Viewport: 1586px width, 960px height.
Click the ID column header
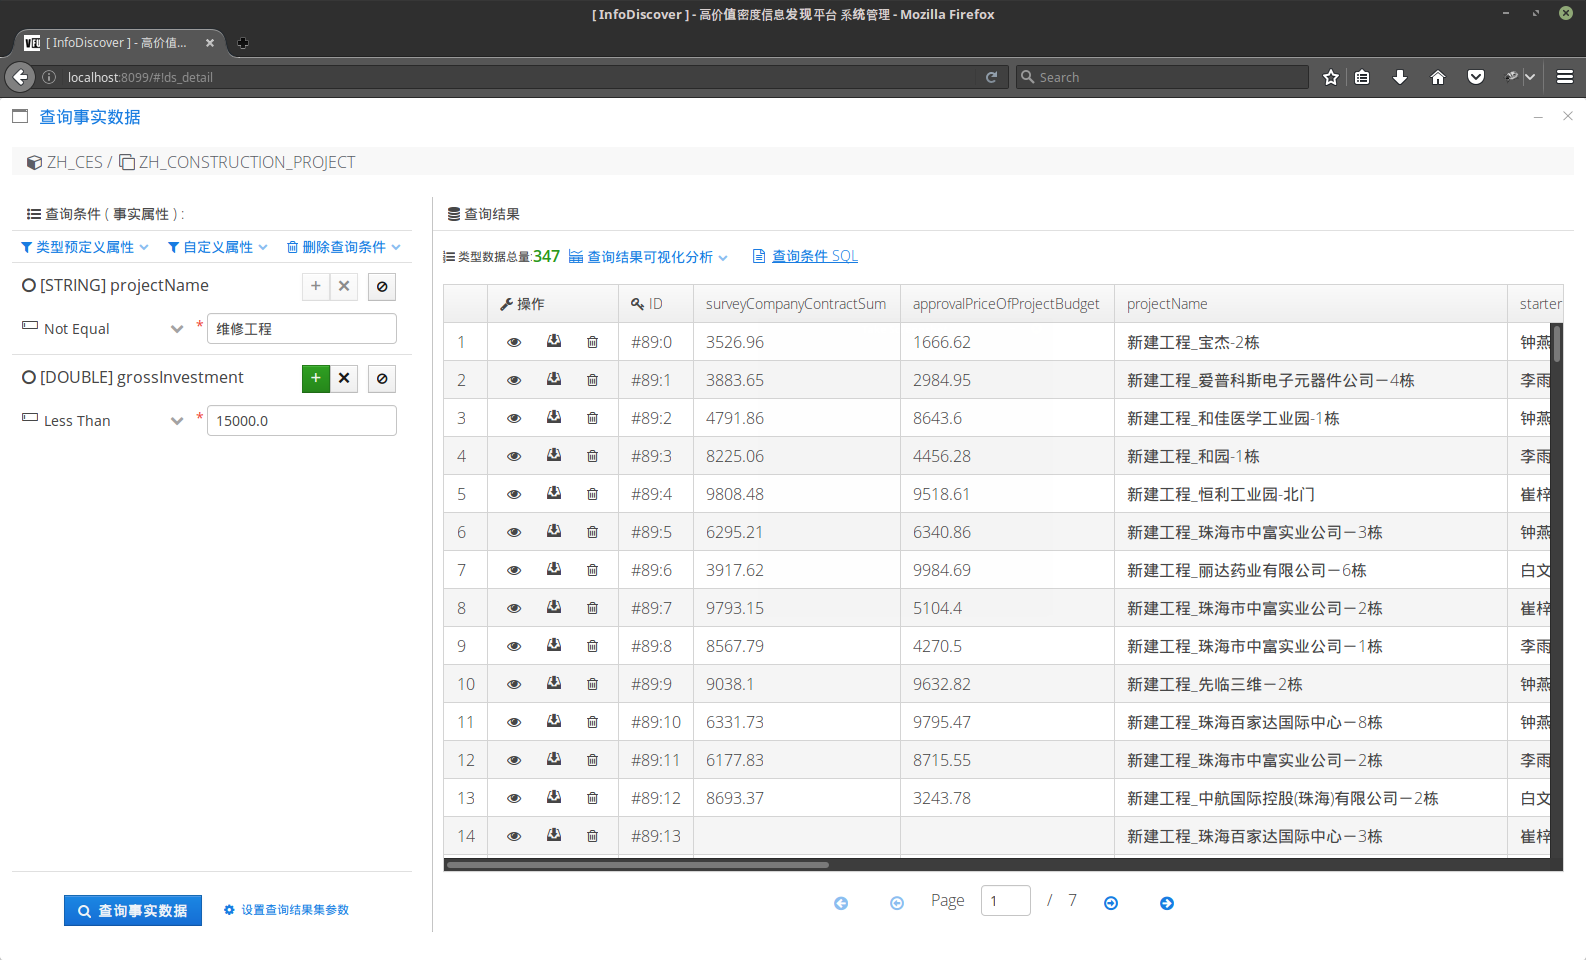655,304
